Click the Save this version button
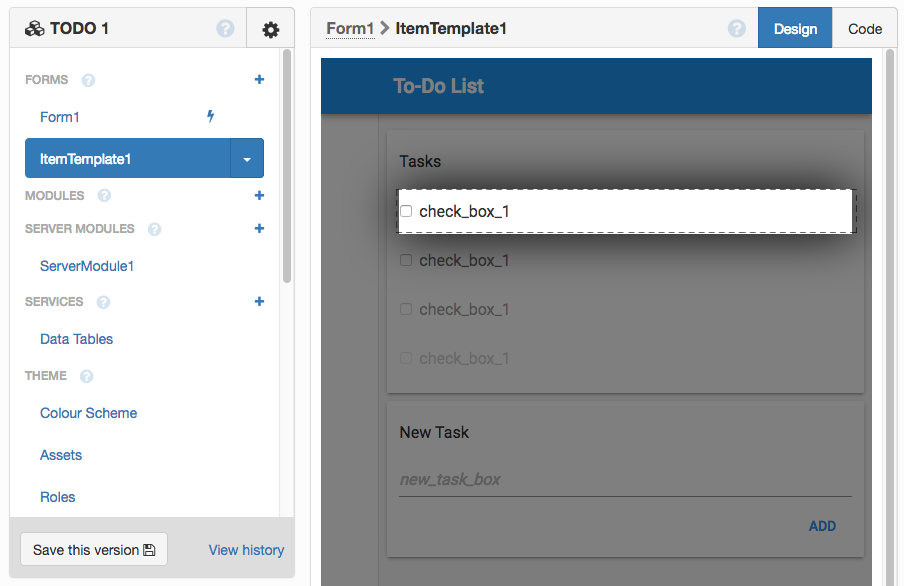Screen dimensions: 904x586 [94, 550]
